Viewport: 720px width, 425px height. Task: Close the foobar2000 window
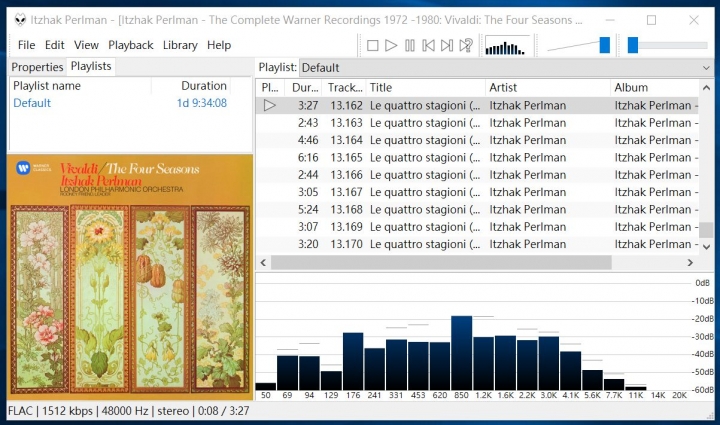point(693,20)
